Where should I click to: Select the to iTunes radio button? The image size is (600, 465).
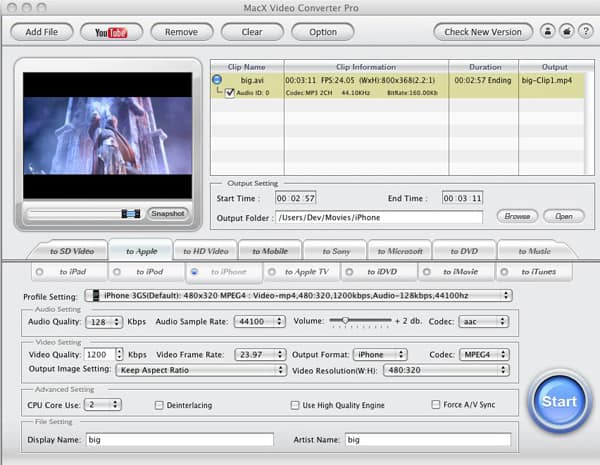(x=504, y=272)
